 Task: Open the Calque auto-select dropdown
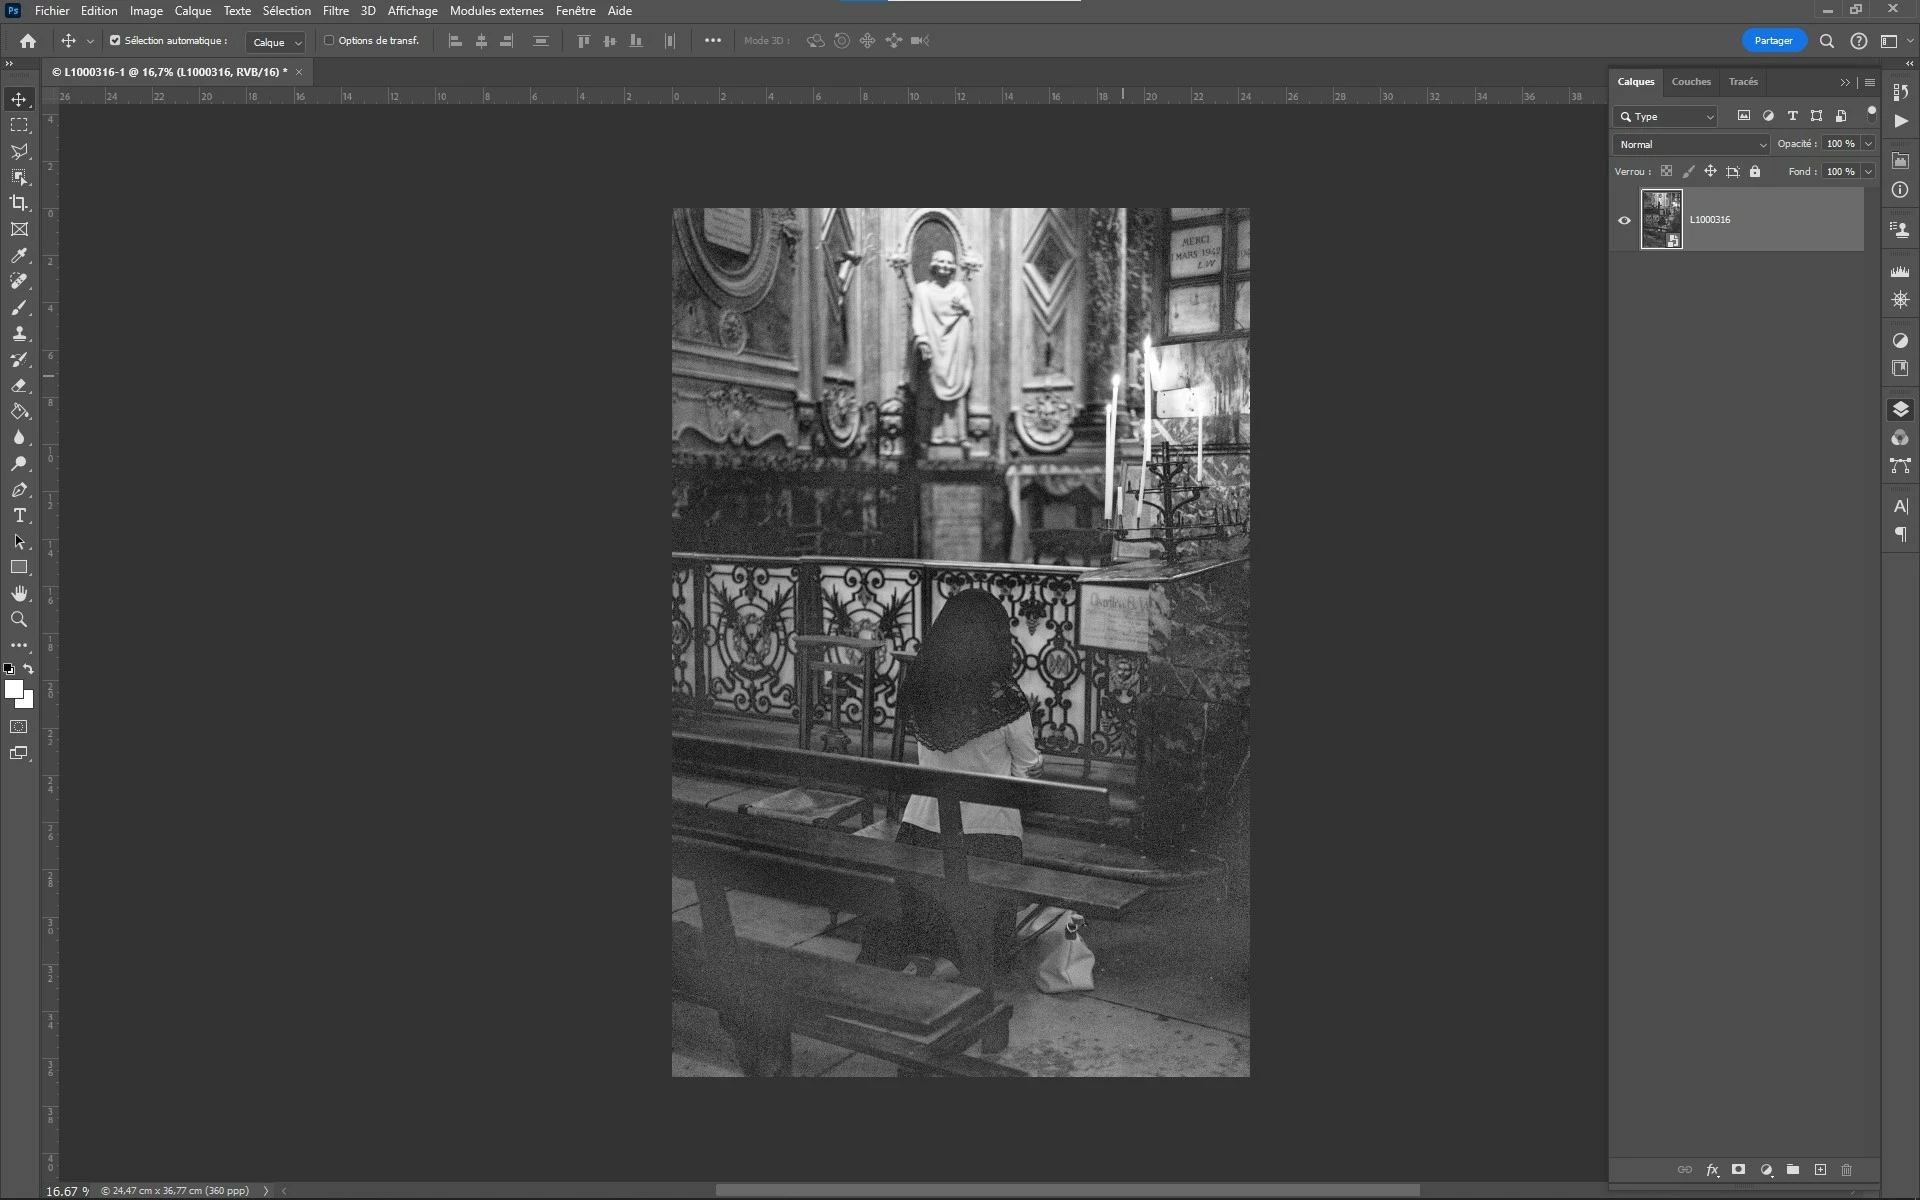276,42
